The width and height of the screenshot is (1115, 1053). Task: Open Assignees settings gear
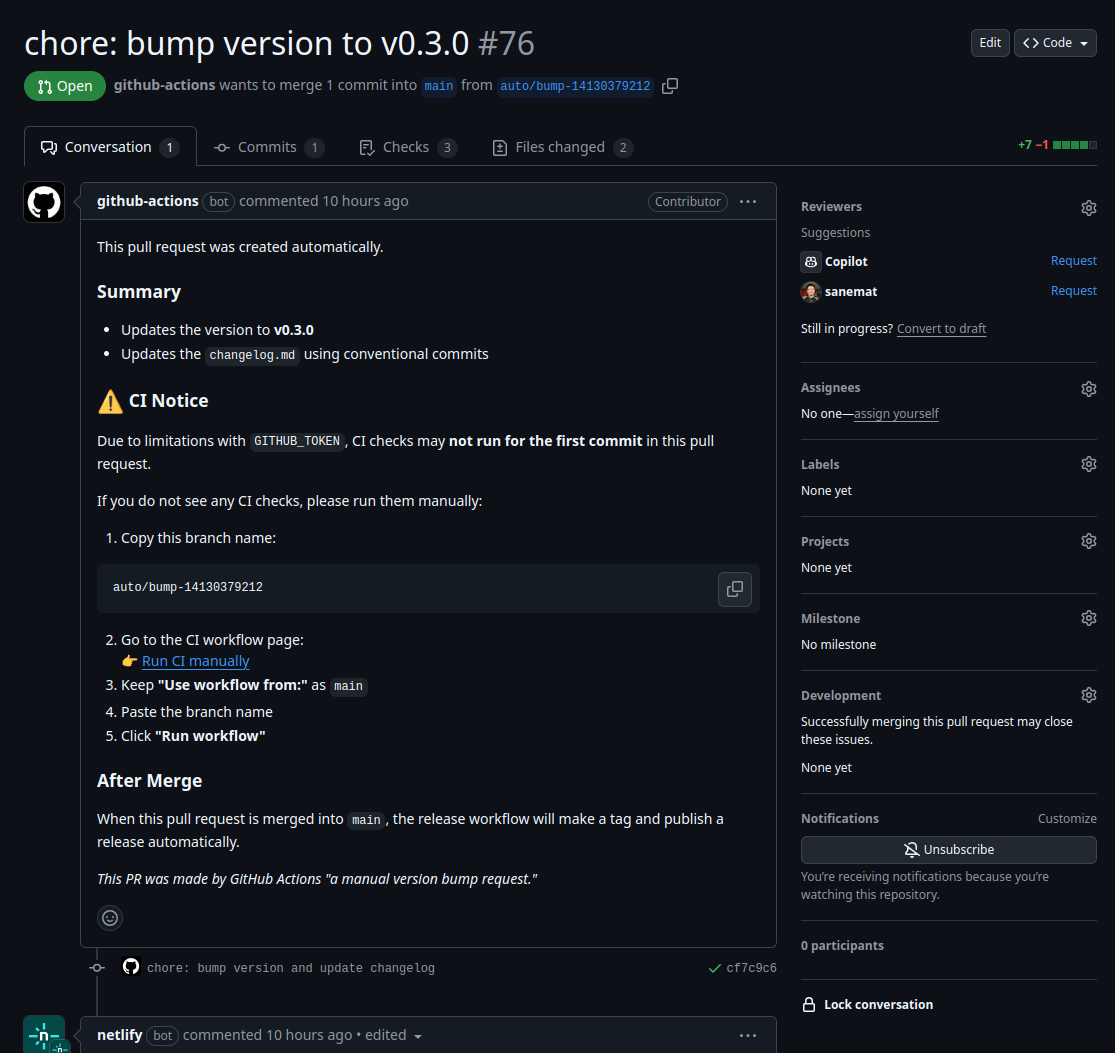pyautogui.click(x=1089, y=389)
